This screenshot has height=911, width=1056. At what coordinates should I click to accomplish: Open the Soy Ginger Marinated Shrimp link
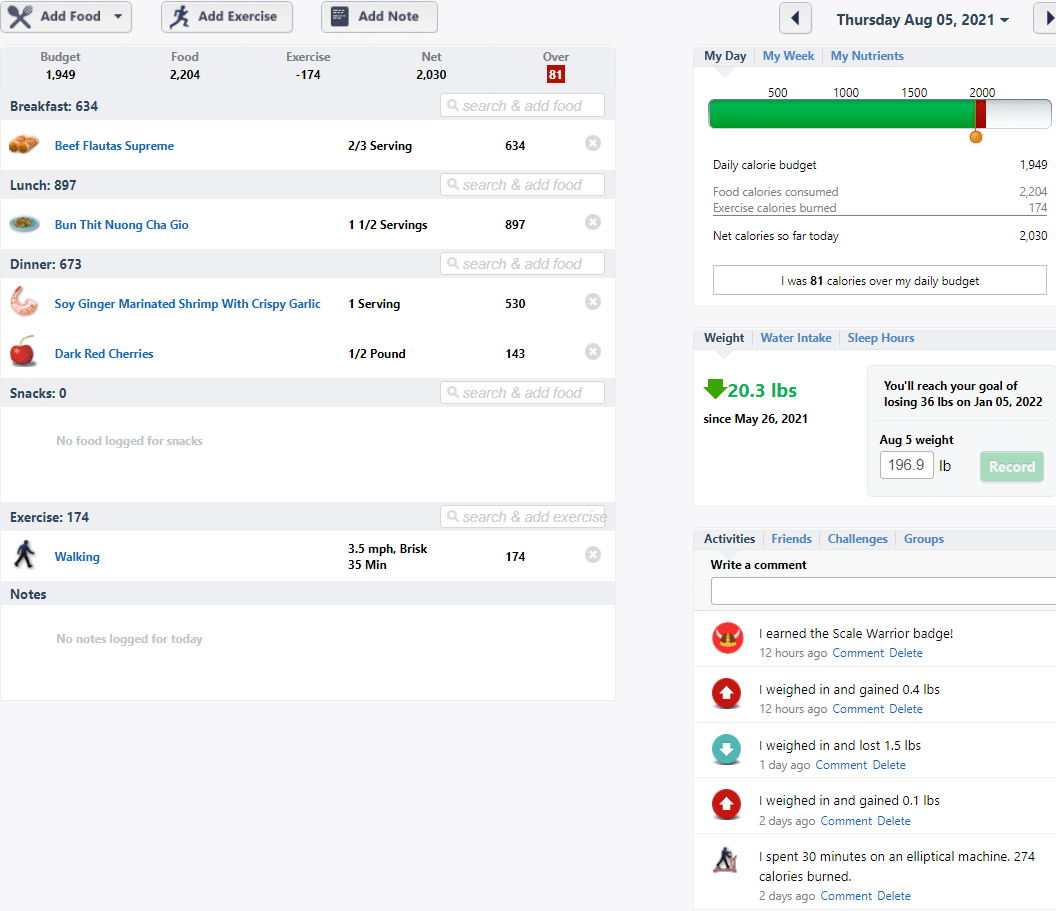coord(187,304)
